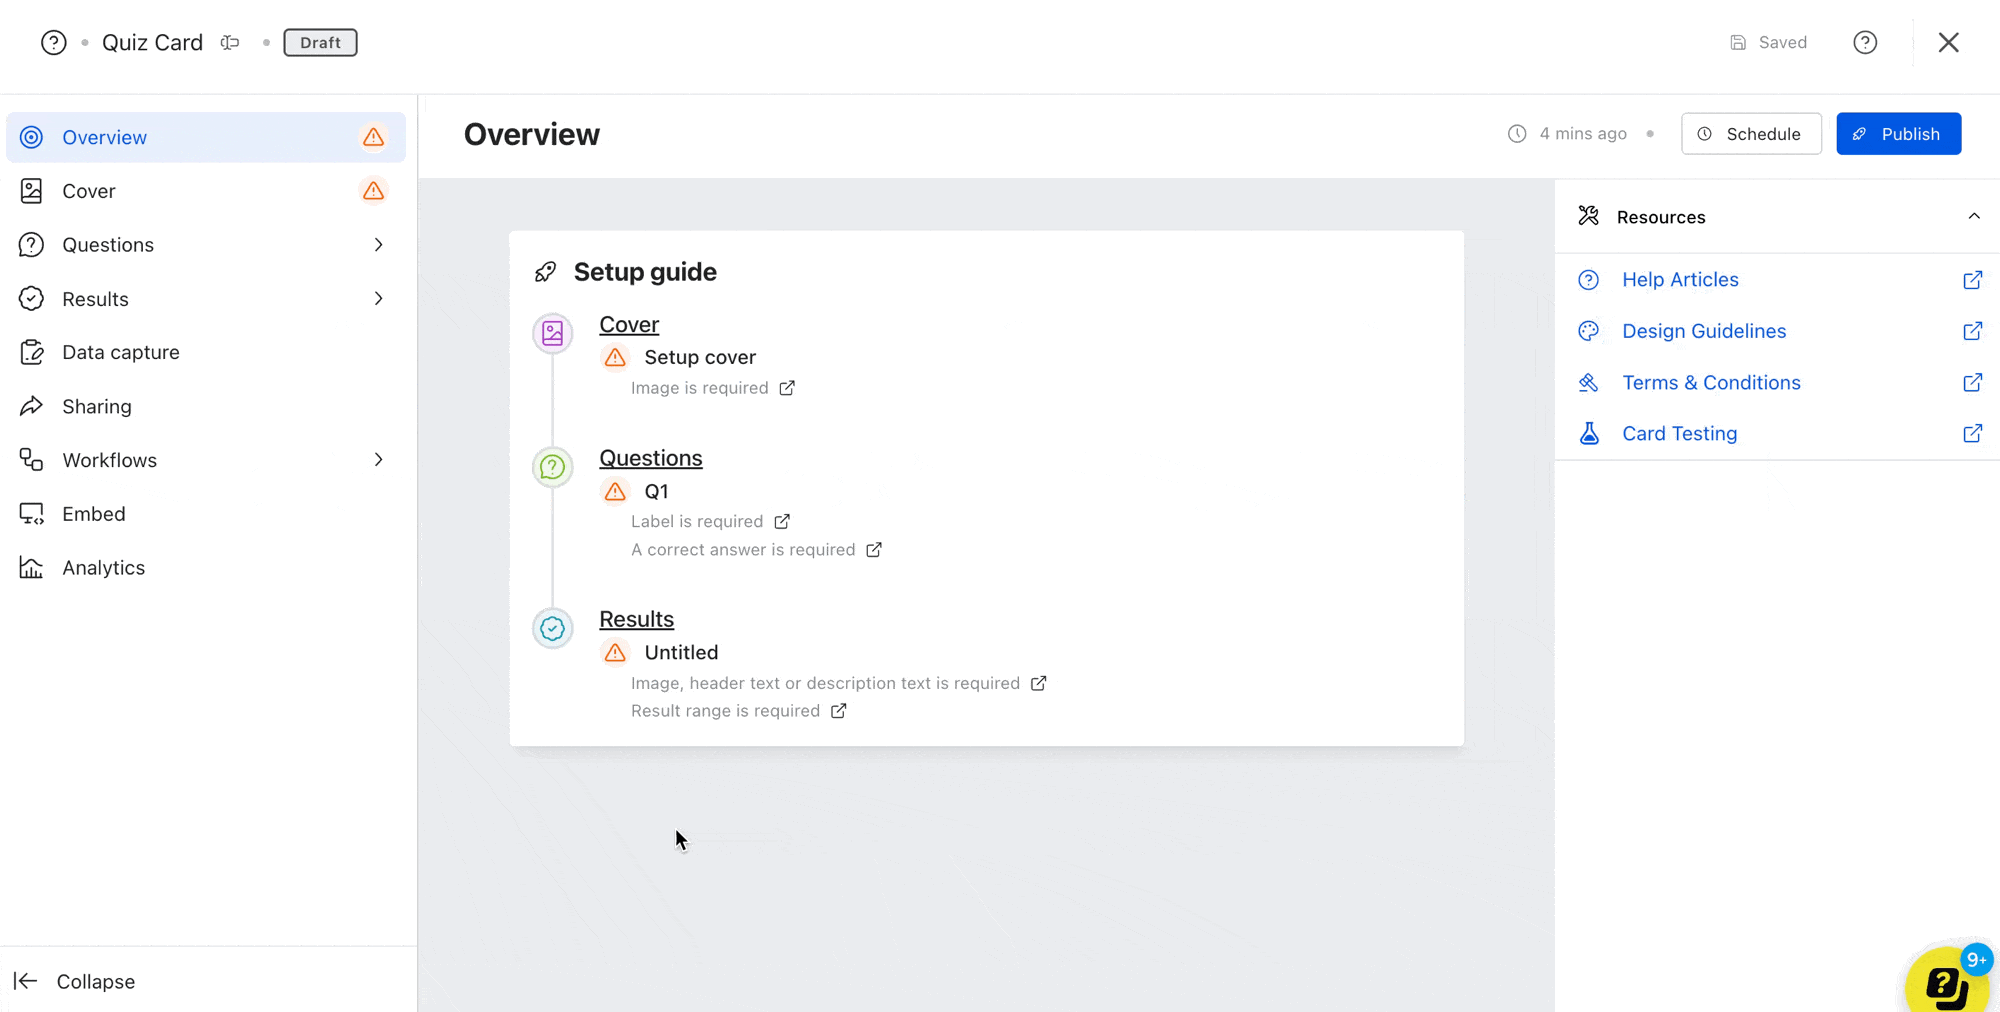Open the help icon in top bar
The height and width of the screenshot is (1012, 2000).
coord(1864,43)
